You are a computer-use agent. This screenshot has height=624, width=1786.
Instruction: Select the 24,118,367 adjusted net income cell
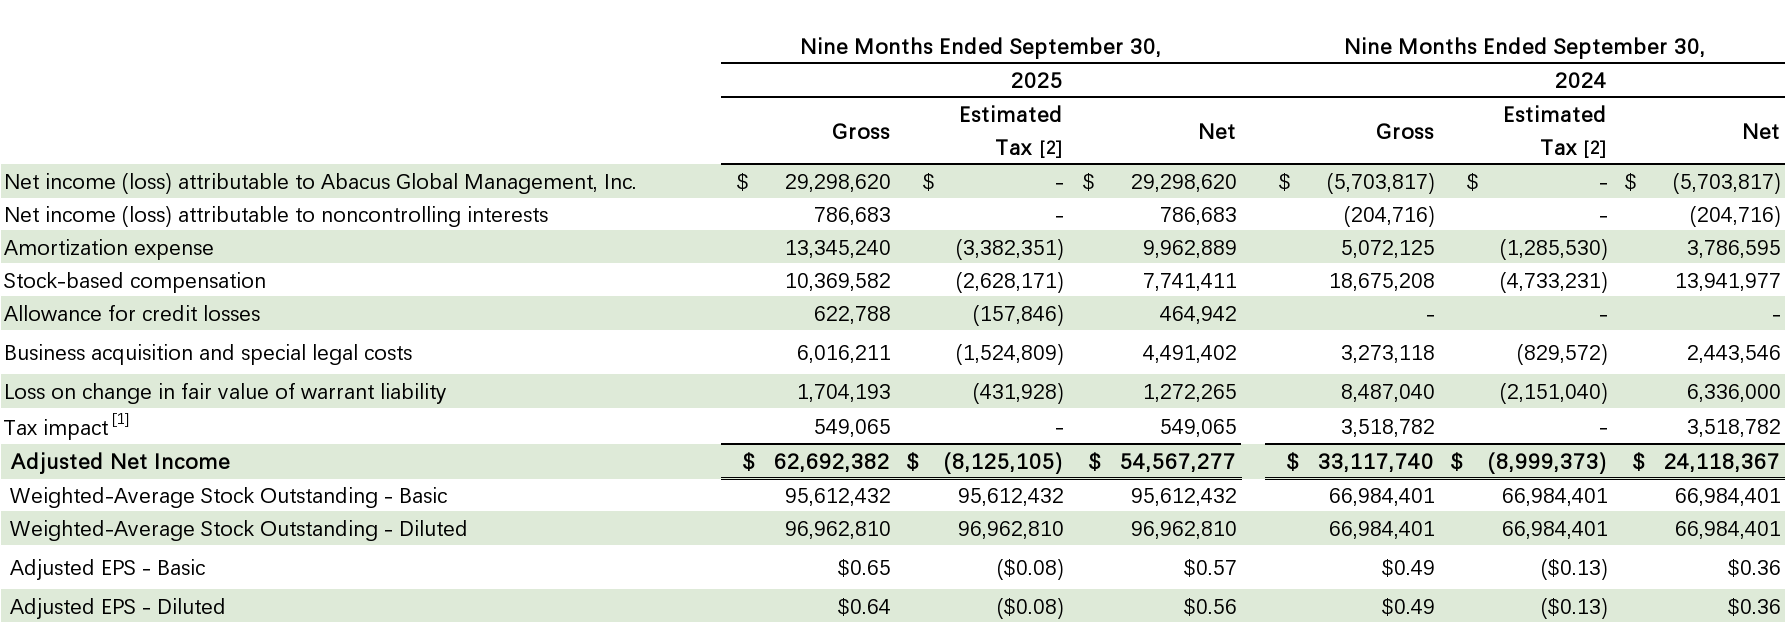pos(1722,462)
